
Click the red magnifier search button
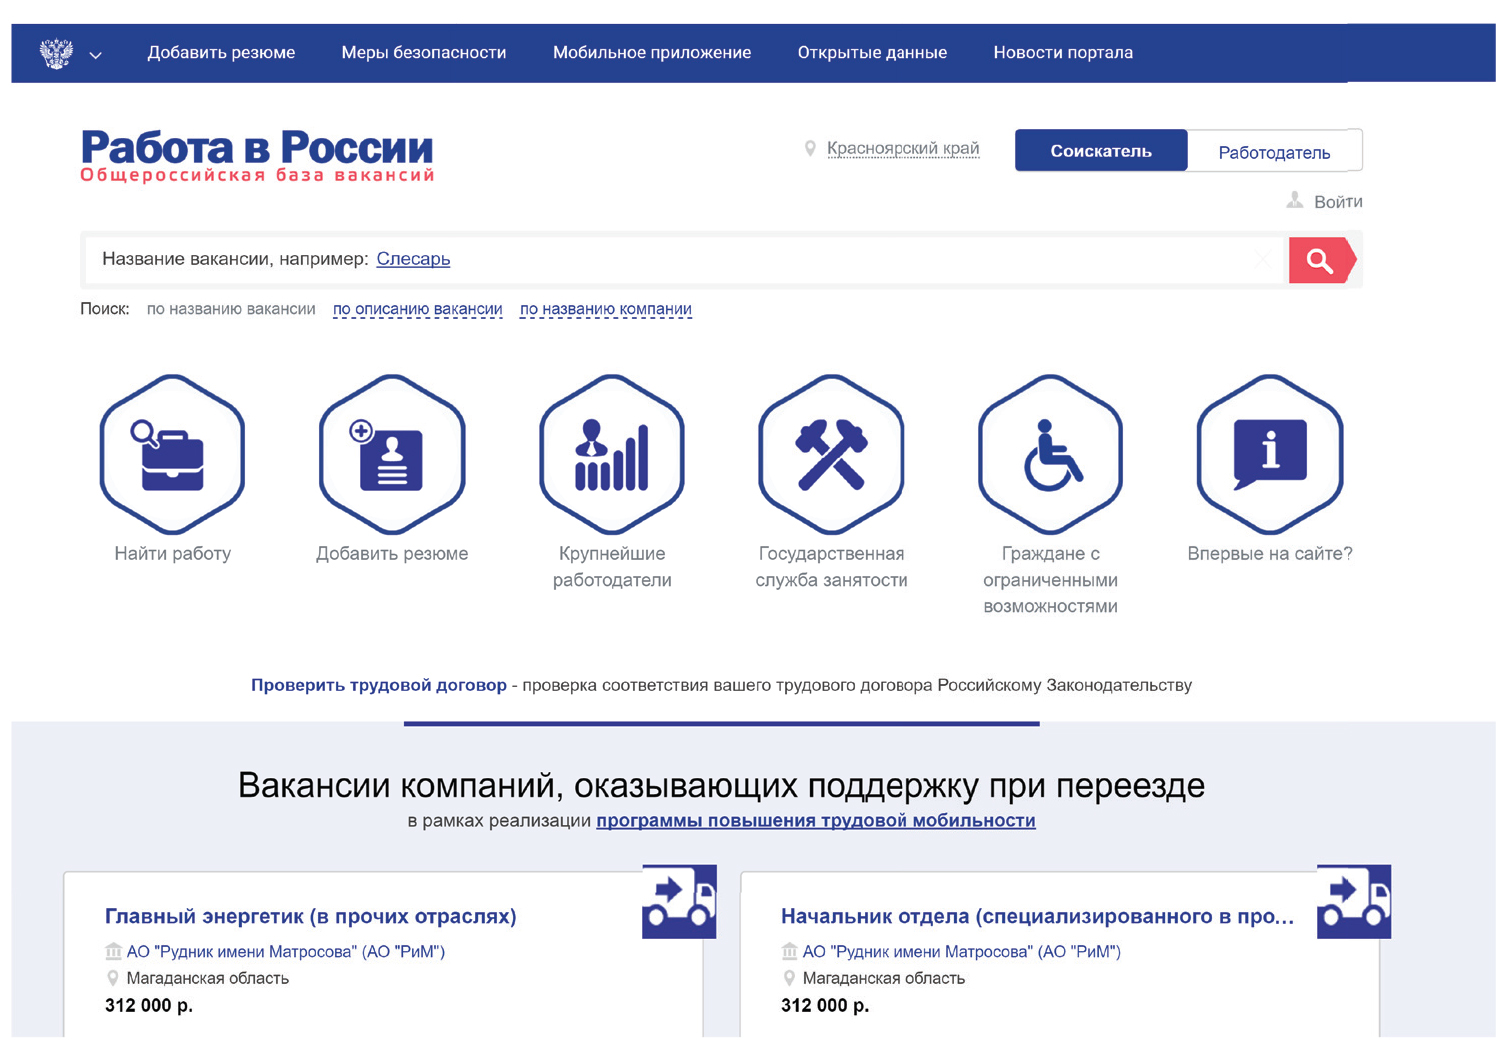click(1321, 261)
